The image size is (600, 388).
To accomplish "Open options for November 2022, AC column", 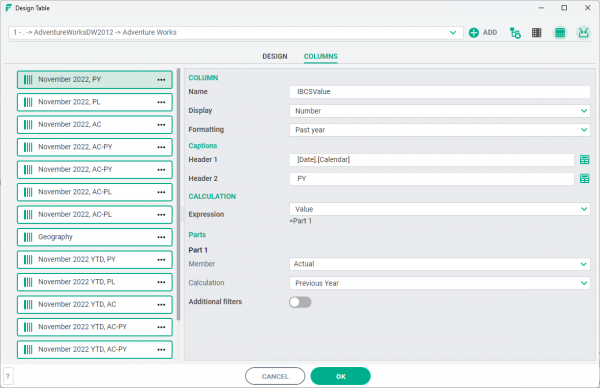I will point(161,125).
